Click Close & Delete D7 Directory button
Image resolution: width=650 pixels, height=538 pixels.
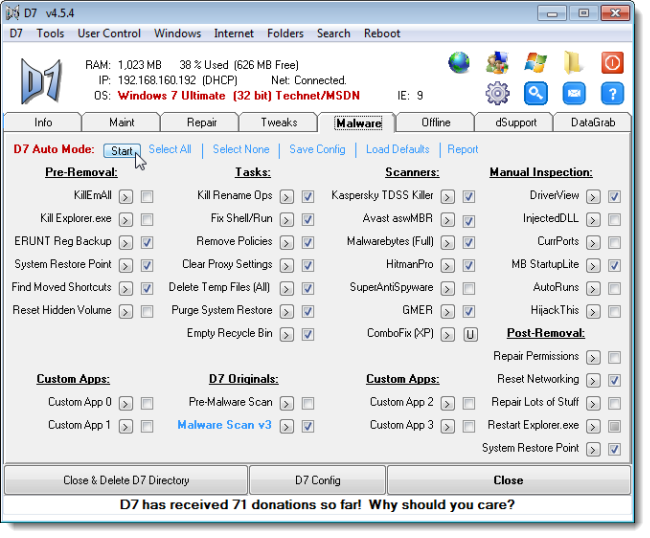[x=126, y=480]
